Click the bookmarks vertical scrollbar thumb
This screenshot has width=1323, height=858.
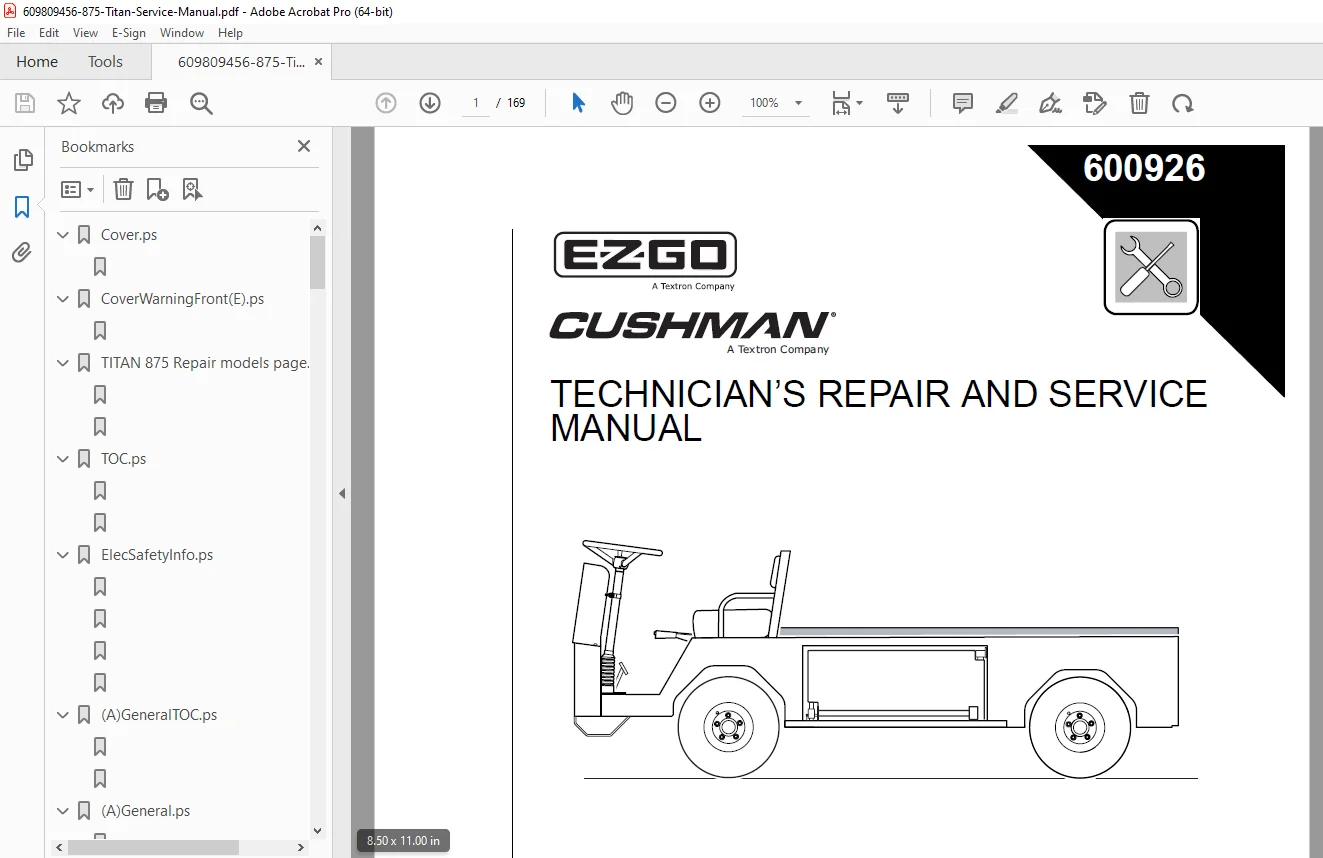318,262
